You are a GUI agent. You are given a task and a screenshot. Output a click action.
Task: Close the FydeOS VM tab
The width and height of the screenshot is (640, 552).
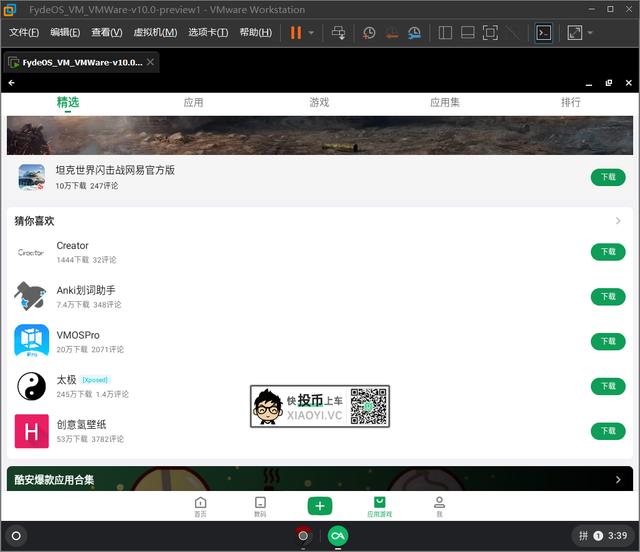pos(151,62)
